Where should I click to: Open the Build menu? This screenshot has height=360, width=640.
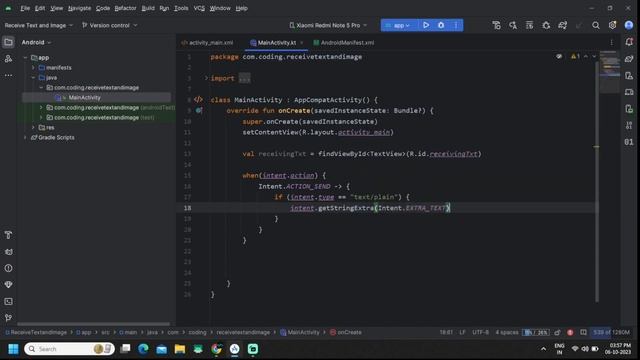[148, 8]
